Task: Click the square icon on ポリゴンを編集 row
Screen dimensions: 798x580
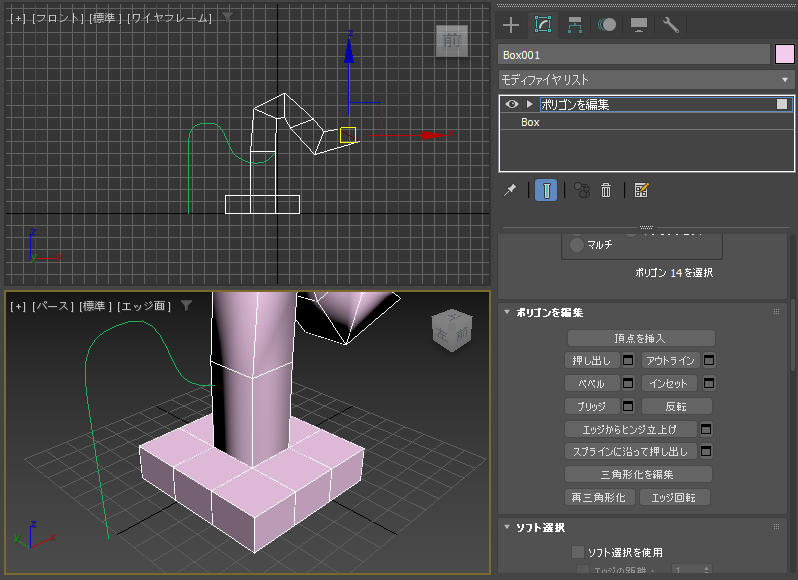Action: (782, 104)
